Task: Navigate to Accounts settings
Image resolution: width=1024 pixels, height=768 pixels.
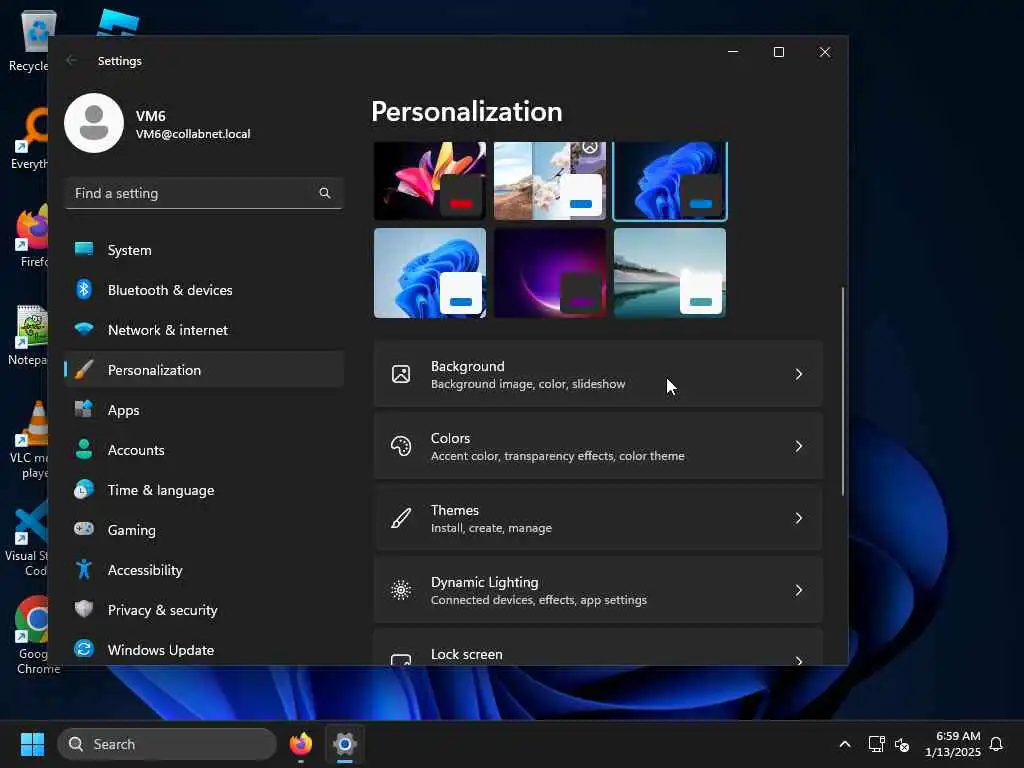Action: pos(204,449)
